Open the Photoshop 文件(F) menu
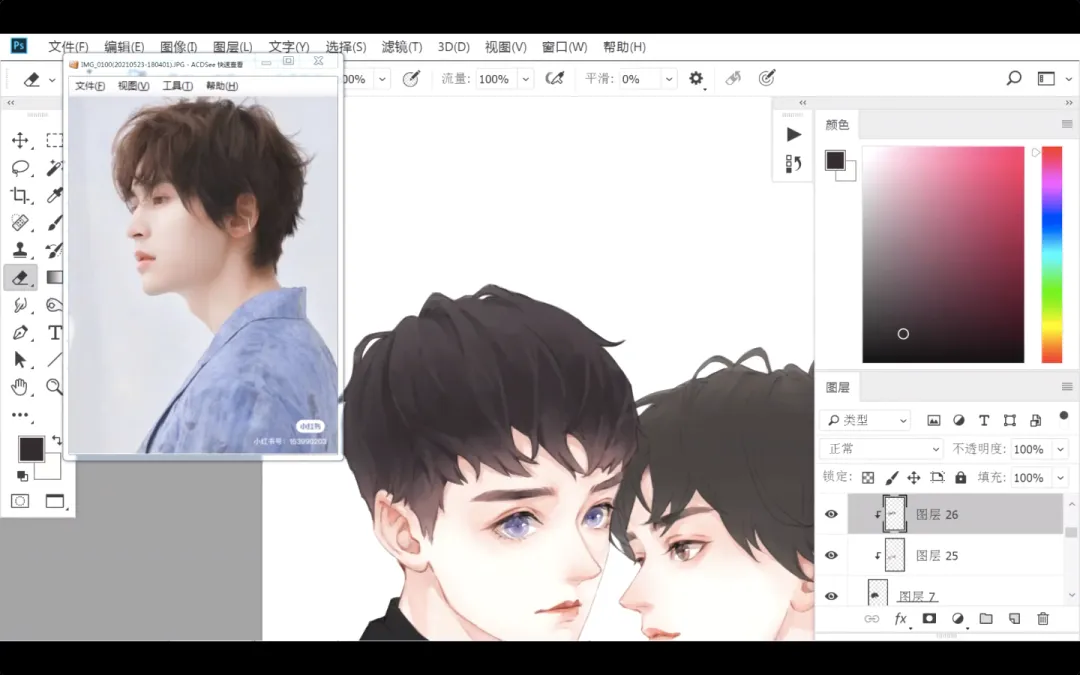1080x675 pixels. [x=68, y=47]
